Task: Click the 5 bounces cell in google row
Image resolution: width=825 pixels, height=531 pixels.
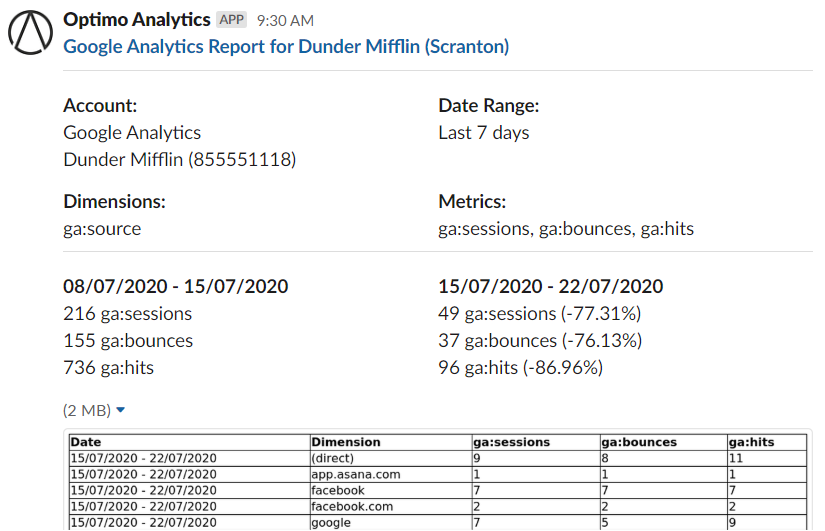Action: click(664, 523)
